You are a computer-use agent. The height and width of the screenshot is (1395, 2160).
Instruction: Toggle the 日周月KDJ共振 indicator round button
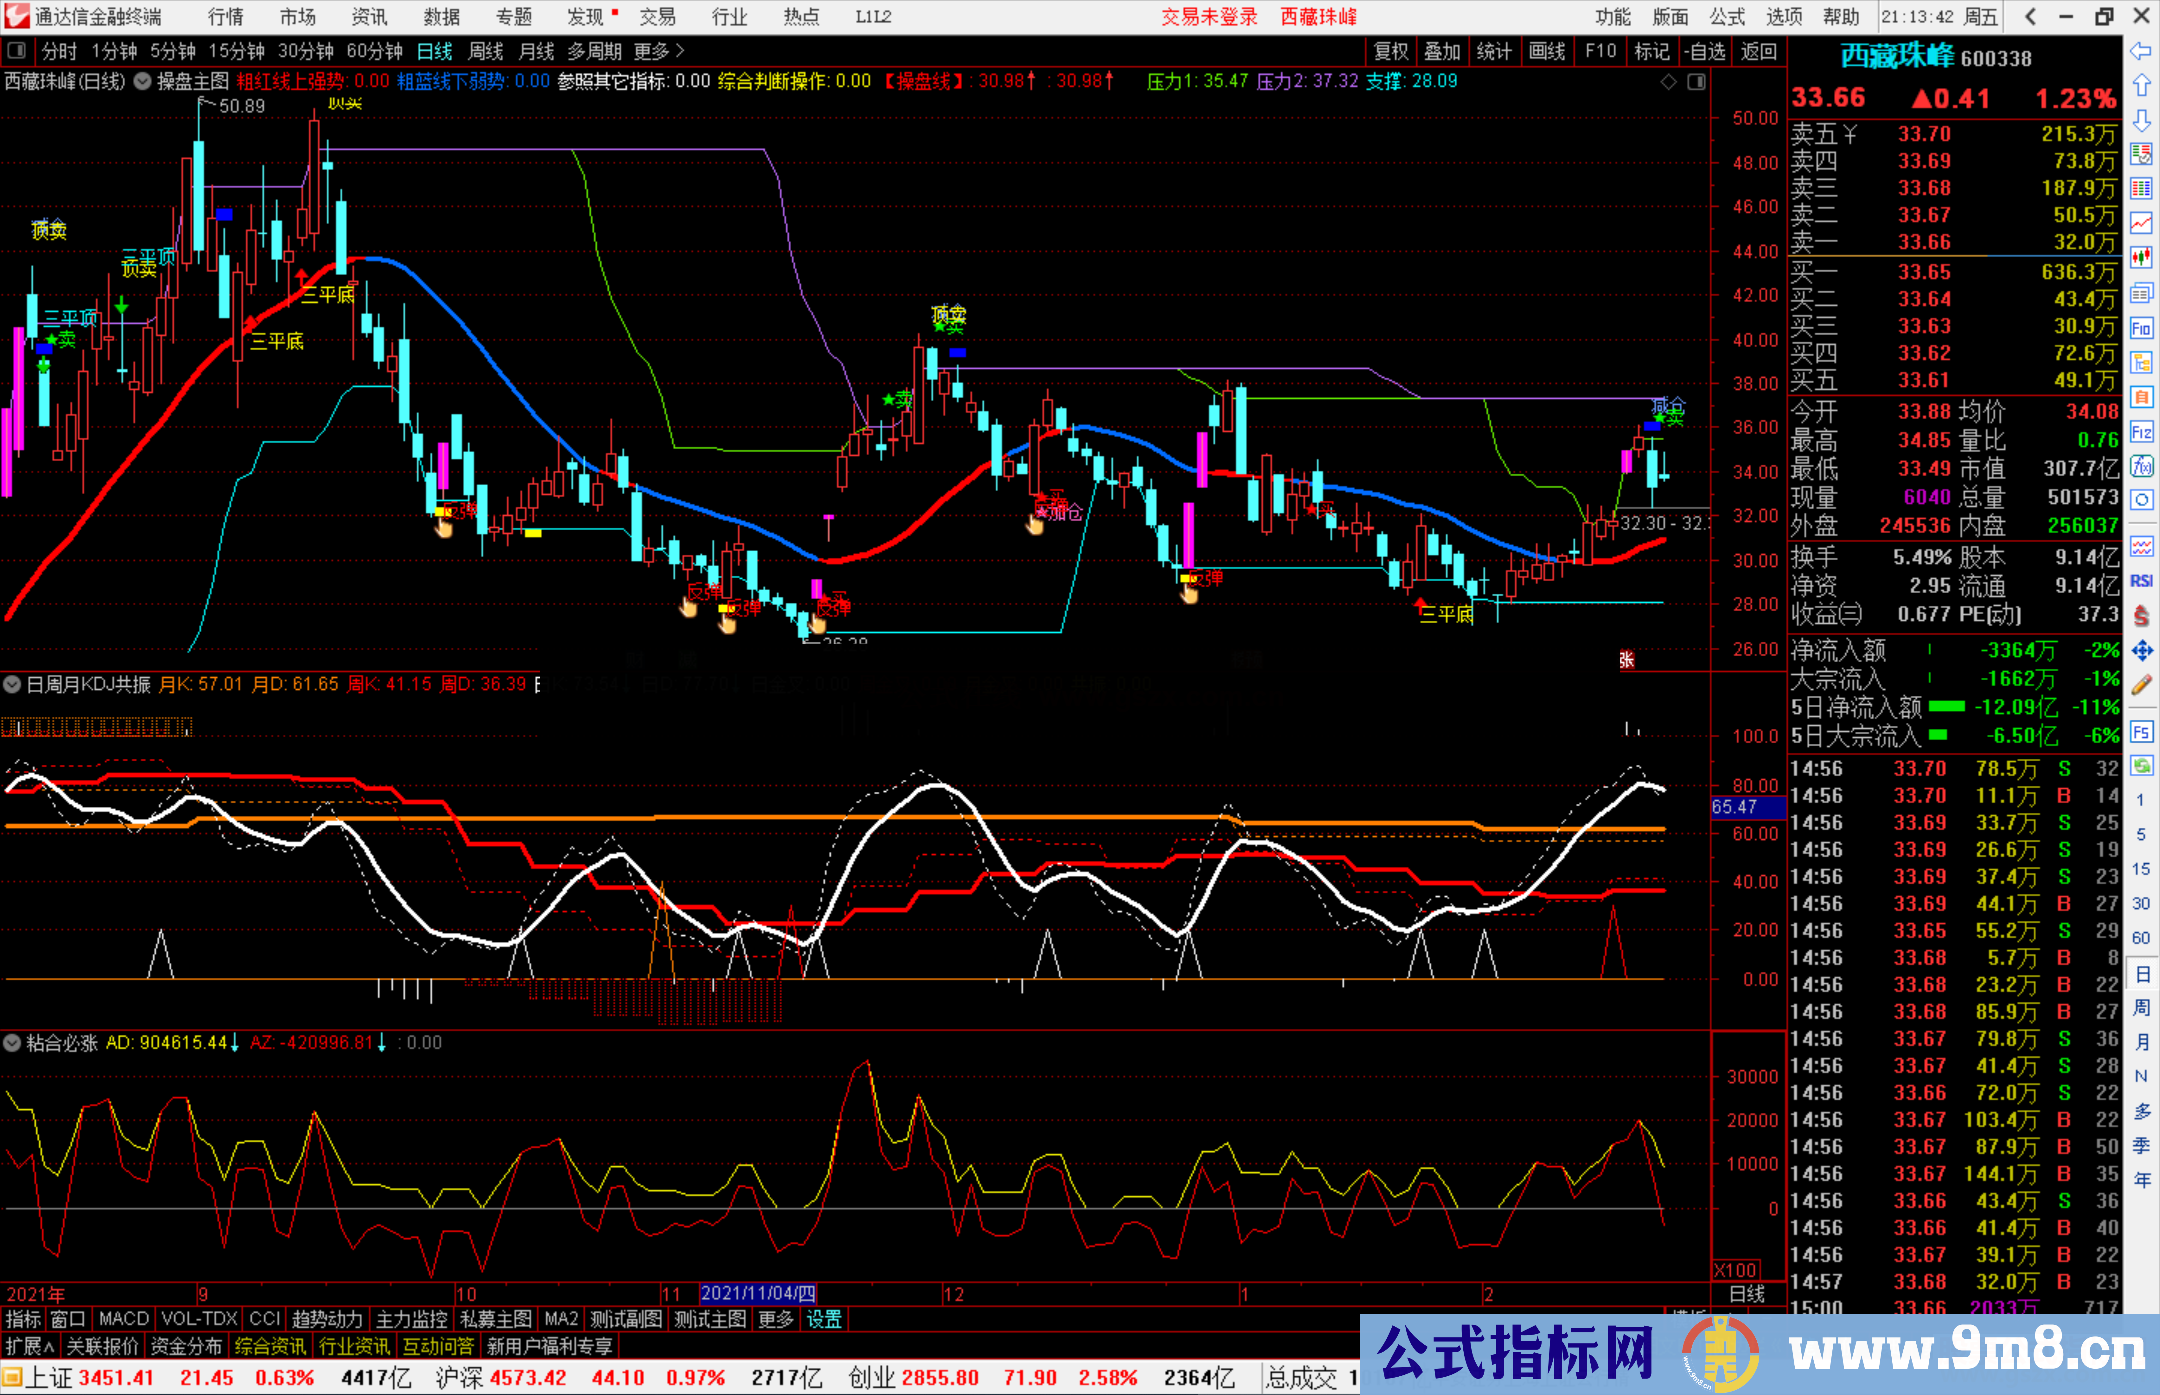point(13,685)
